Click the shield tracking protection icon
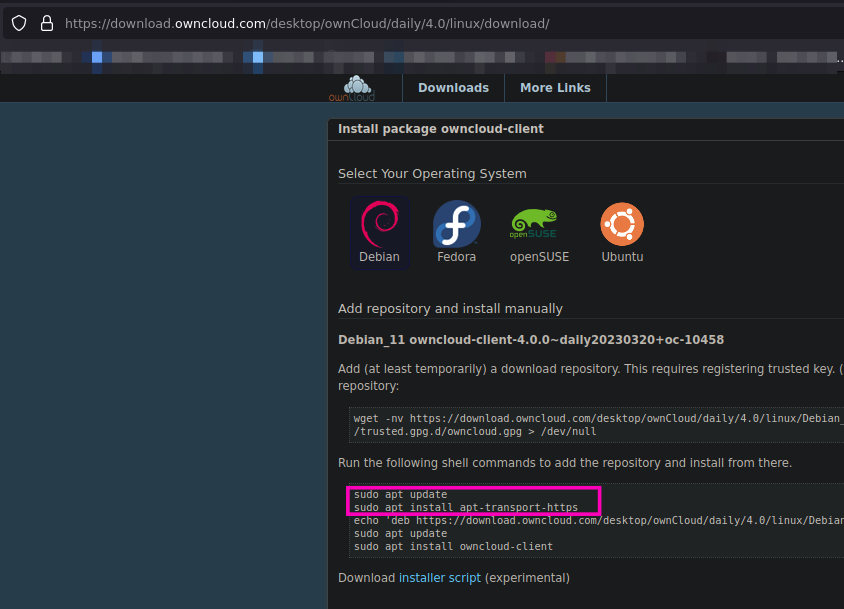This screenshot has width=844, height=609. (x=19, y=23)
